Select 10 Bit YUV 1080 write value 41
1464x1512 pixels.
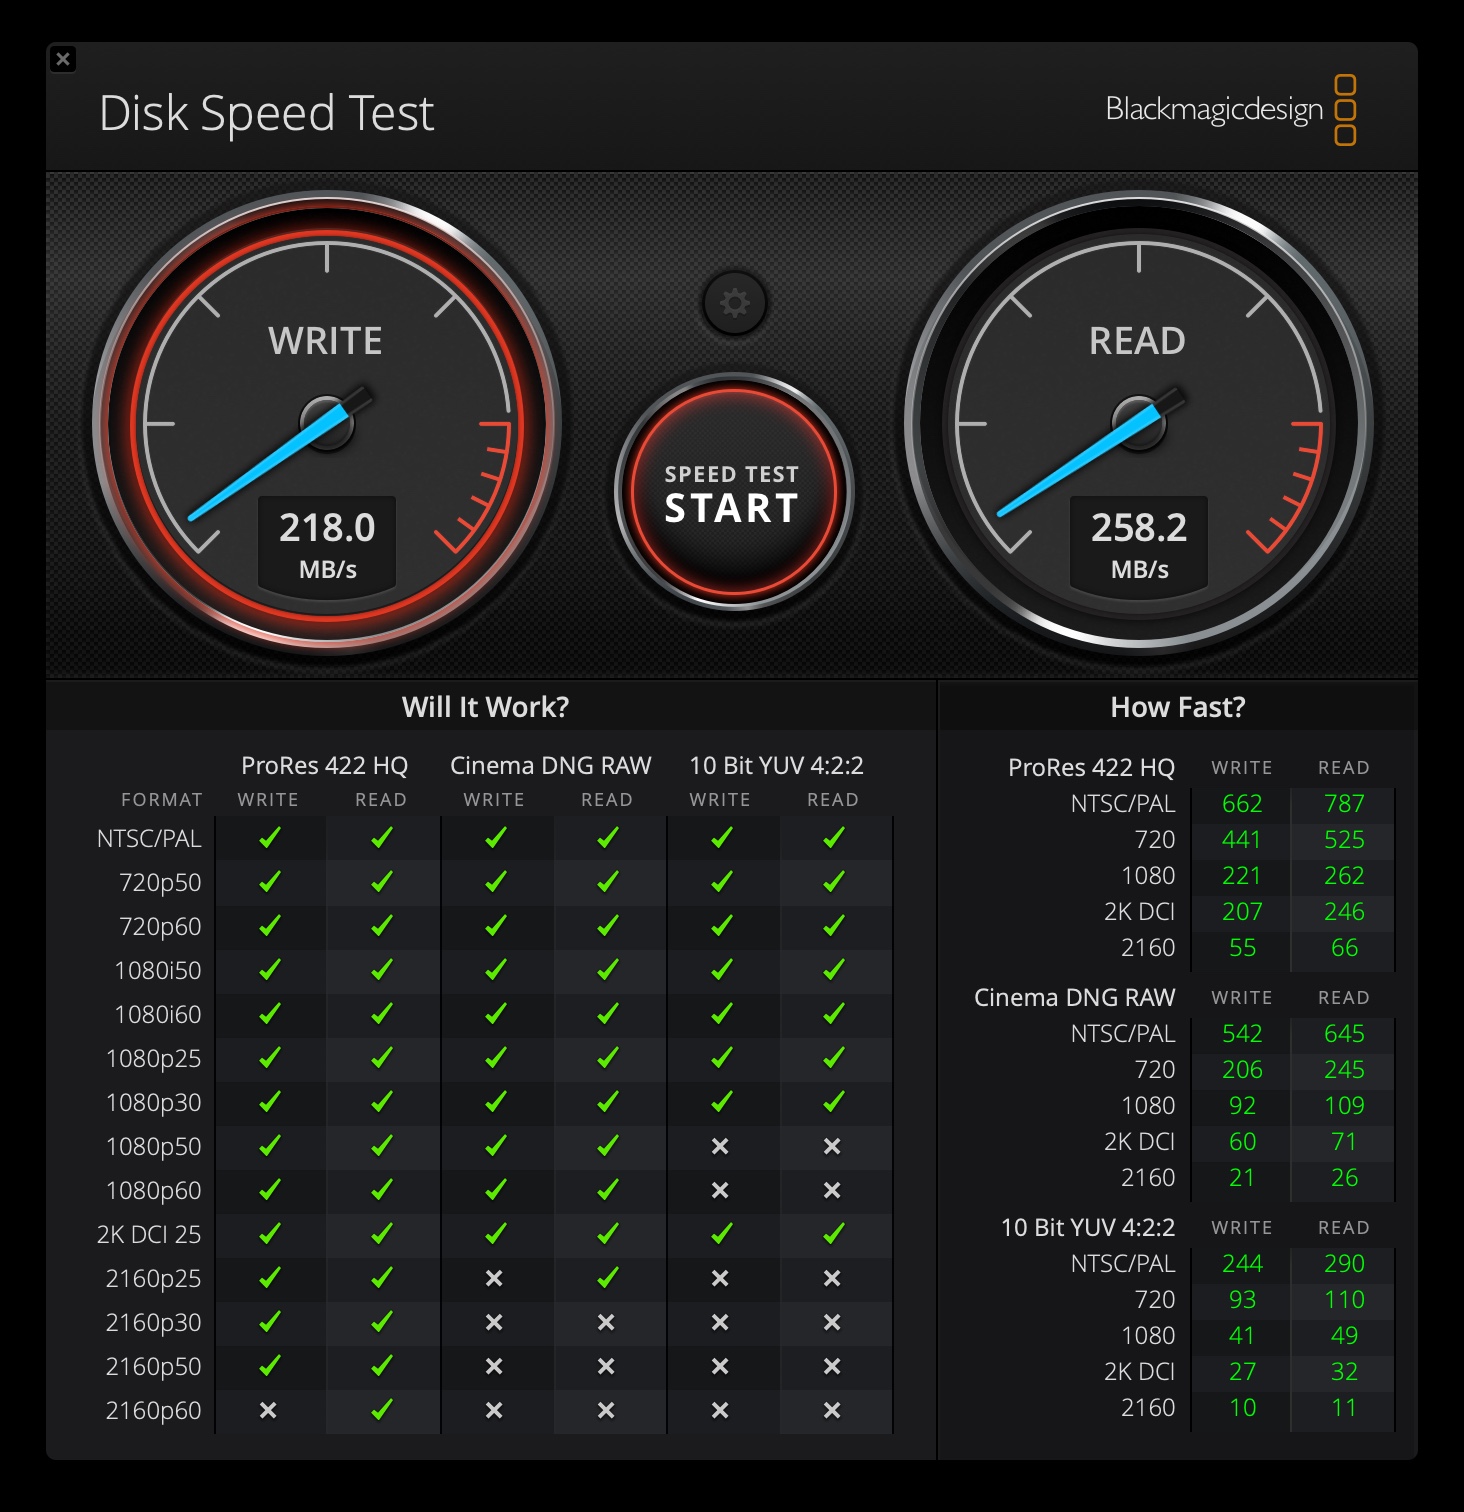click(1241, 1336)
